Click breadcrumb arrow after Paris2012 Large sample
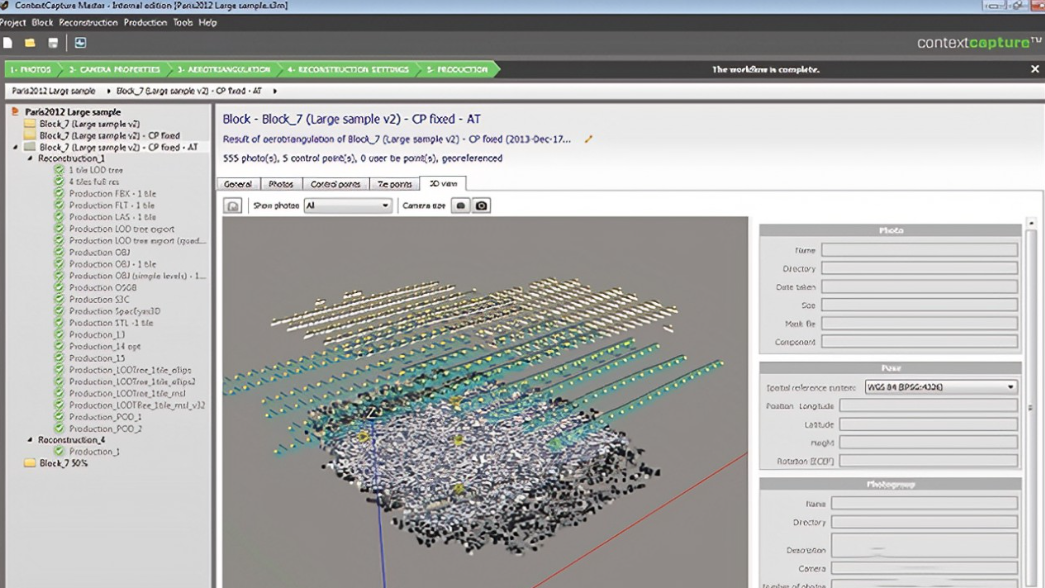 click(x=108, y=91)
